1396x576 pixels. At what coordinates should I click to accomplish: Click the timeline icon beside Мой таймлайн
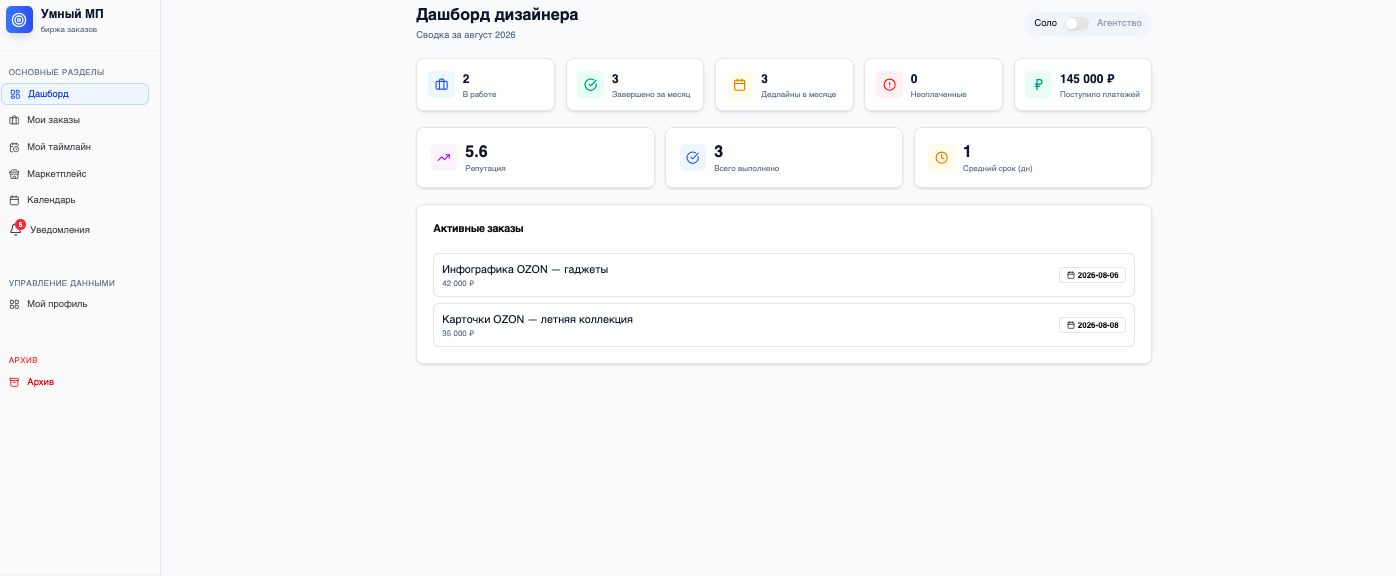14,147
